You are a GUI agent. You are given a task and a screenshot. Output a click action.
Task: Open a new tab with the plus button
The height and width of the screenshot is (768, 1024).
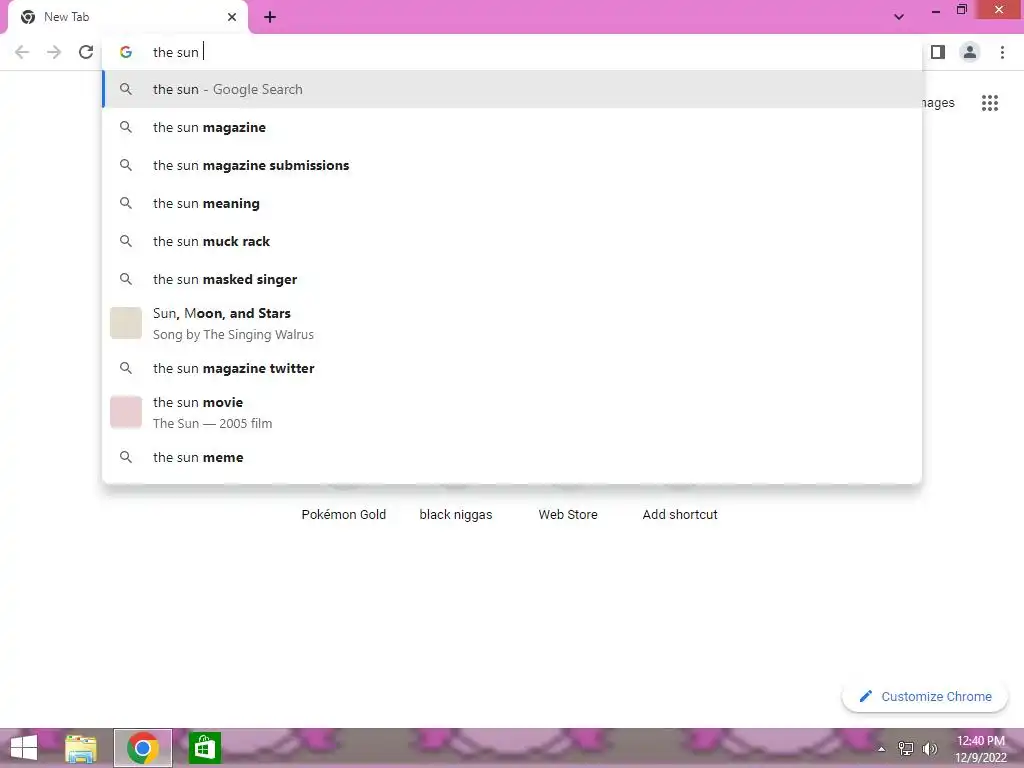coord(270,17)
